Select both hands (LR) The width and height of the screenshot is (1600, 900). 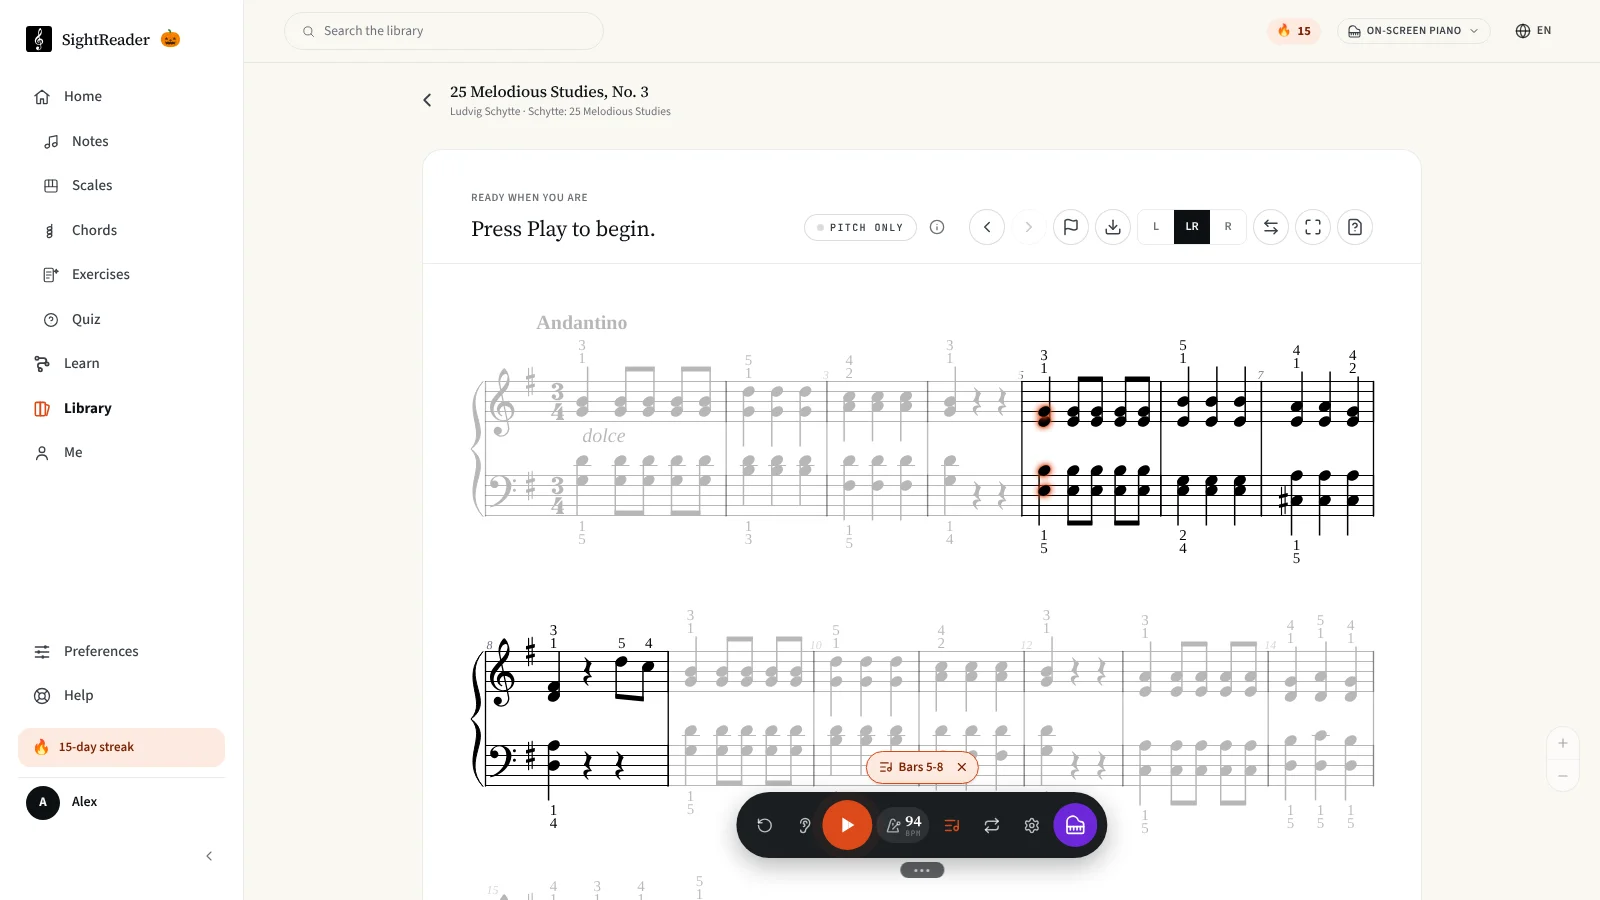point(1192,227)
